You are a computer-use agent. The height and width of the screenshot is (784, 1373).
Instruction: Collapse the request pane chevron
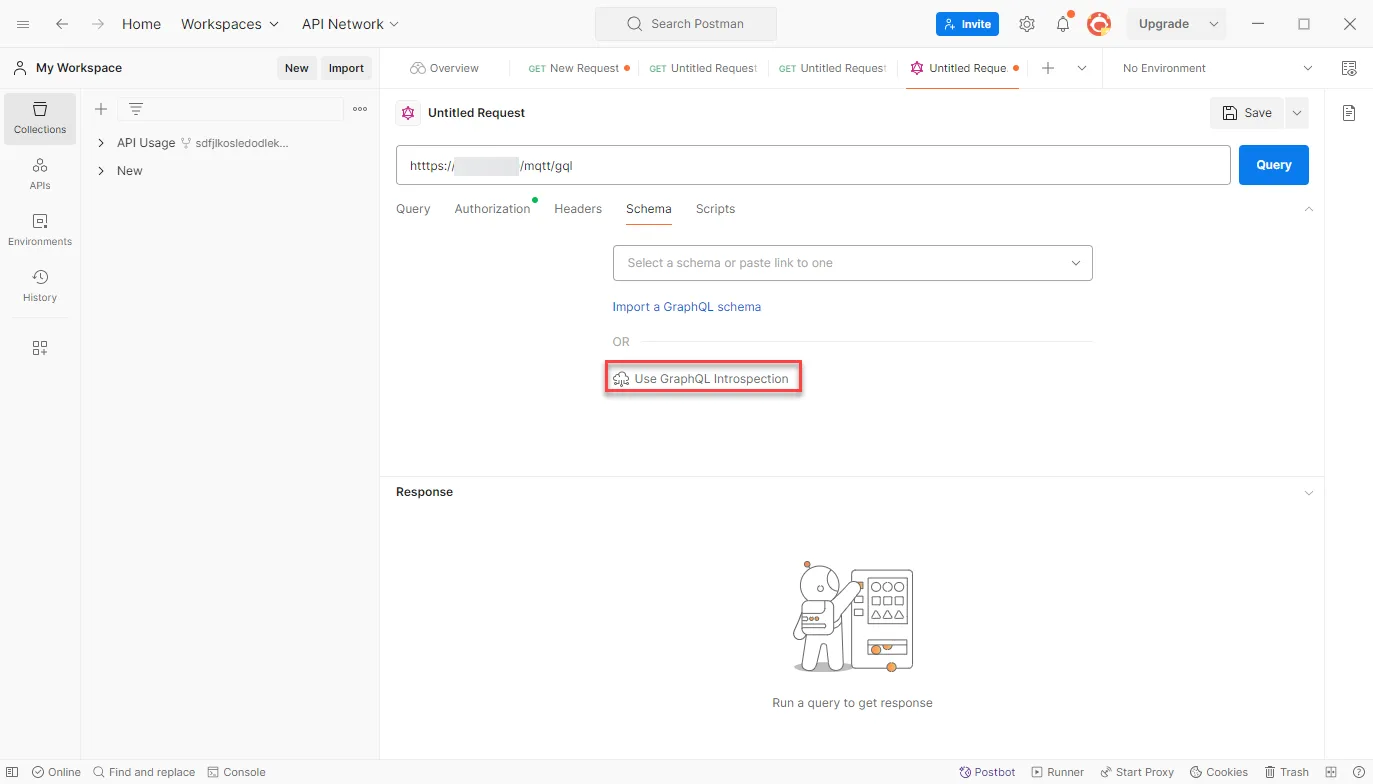[x=1309, y=209]
